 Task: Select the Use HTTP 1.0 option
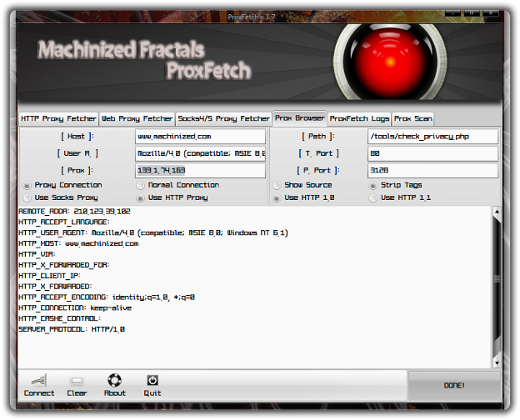(277, 198)
